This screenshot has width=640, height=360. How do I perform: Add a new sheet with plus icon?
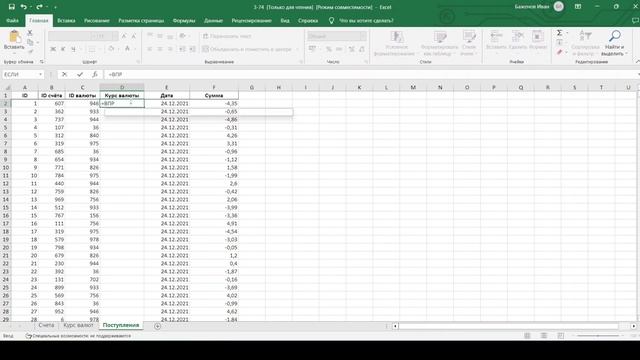[x=158, y=326]
